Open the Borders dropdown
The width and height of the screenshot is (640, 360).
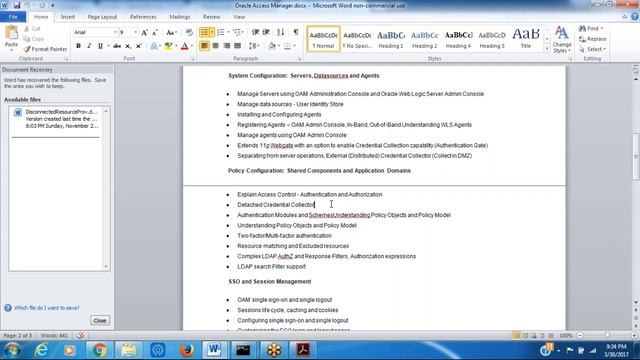(x=293, y=46)
